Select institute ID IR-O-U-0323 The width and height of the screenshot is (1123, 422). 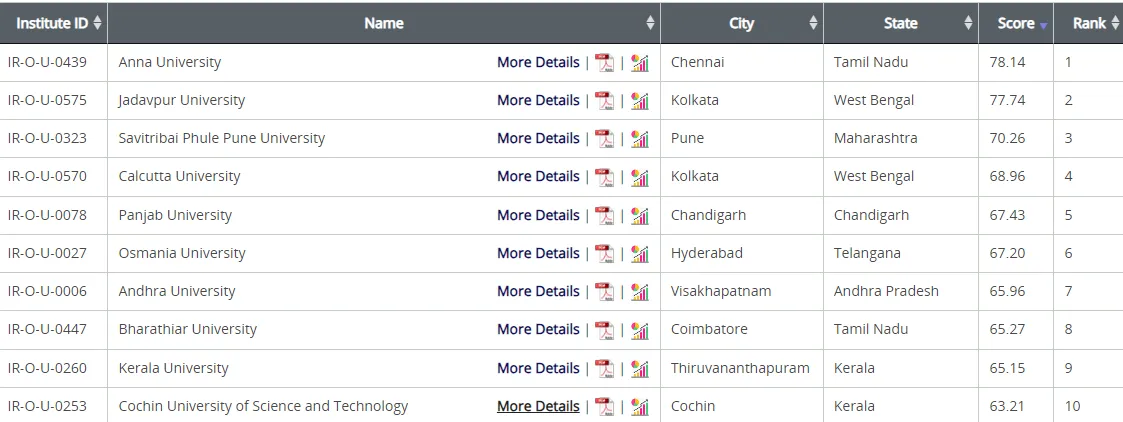[x=47, y=138]
